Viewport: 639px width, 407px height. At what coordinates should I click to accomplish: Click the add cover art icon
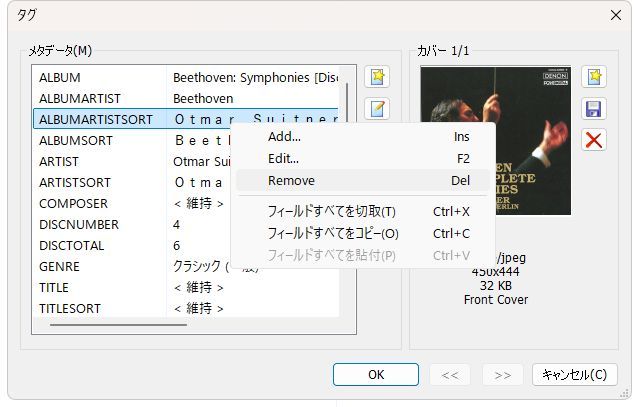[594, 77]
